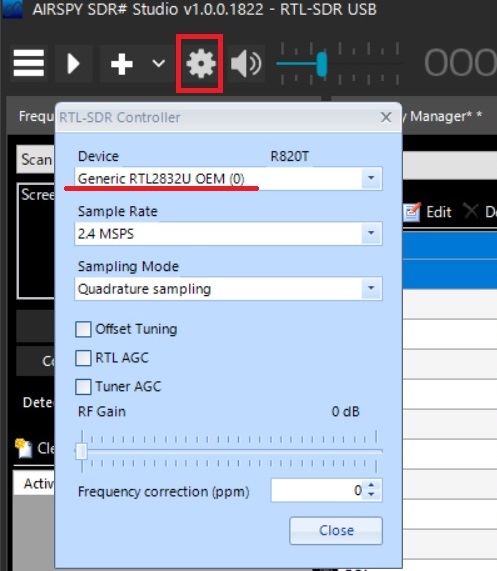
Task: Enable the Tuner AGC checkbox
Action: tap(83, 386)
